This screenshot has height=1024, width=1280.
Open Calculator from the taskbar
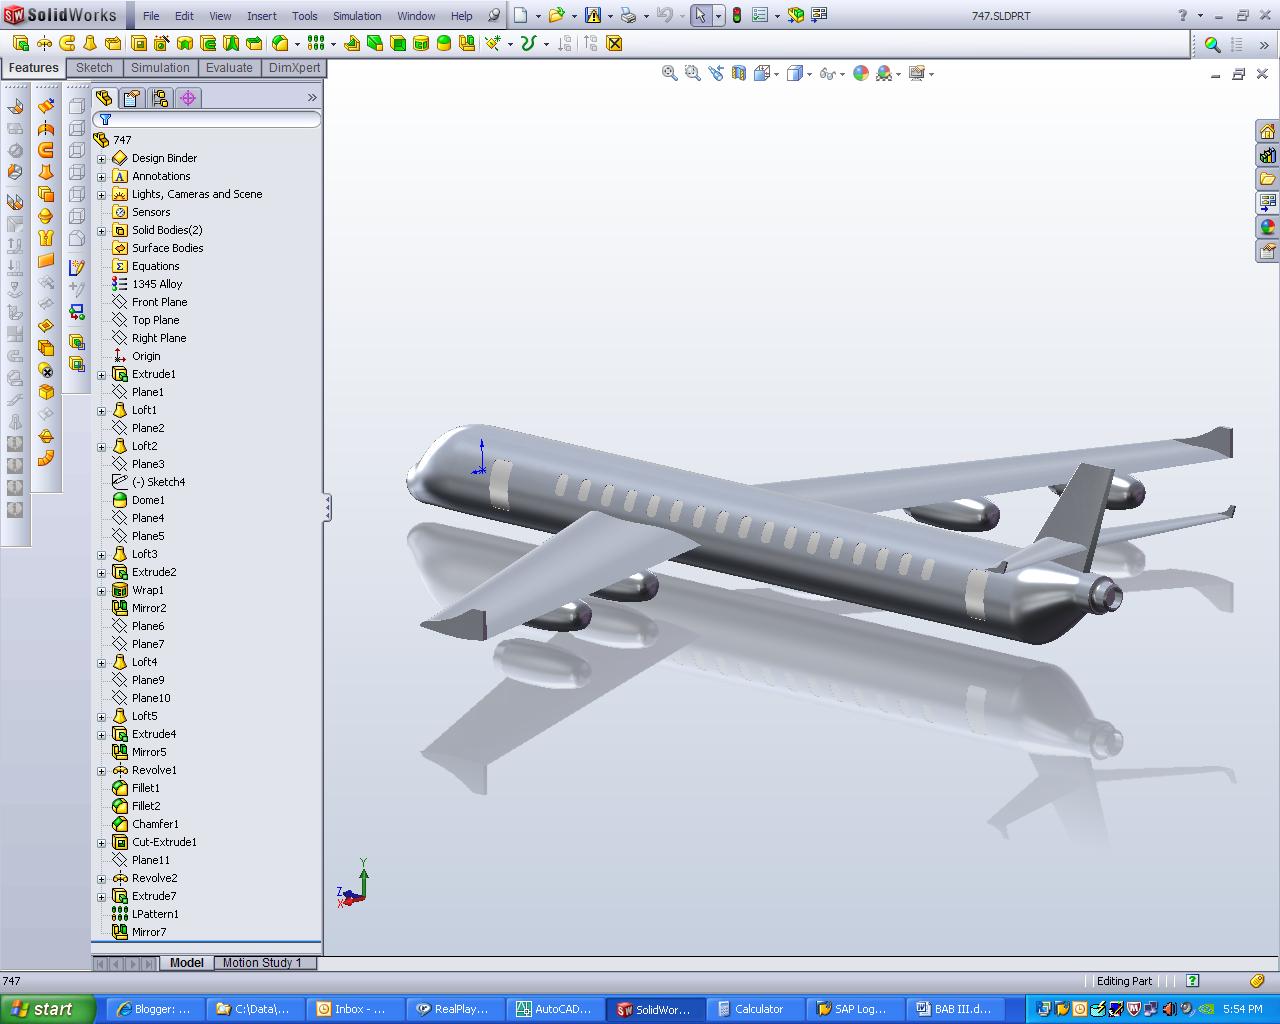click(x=755, y=1008)
